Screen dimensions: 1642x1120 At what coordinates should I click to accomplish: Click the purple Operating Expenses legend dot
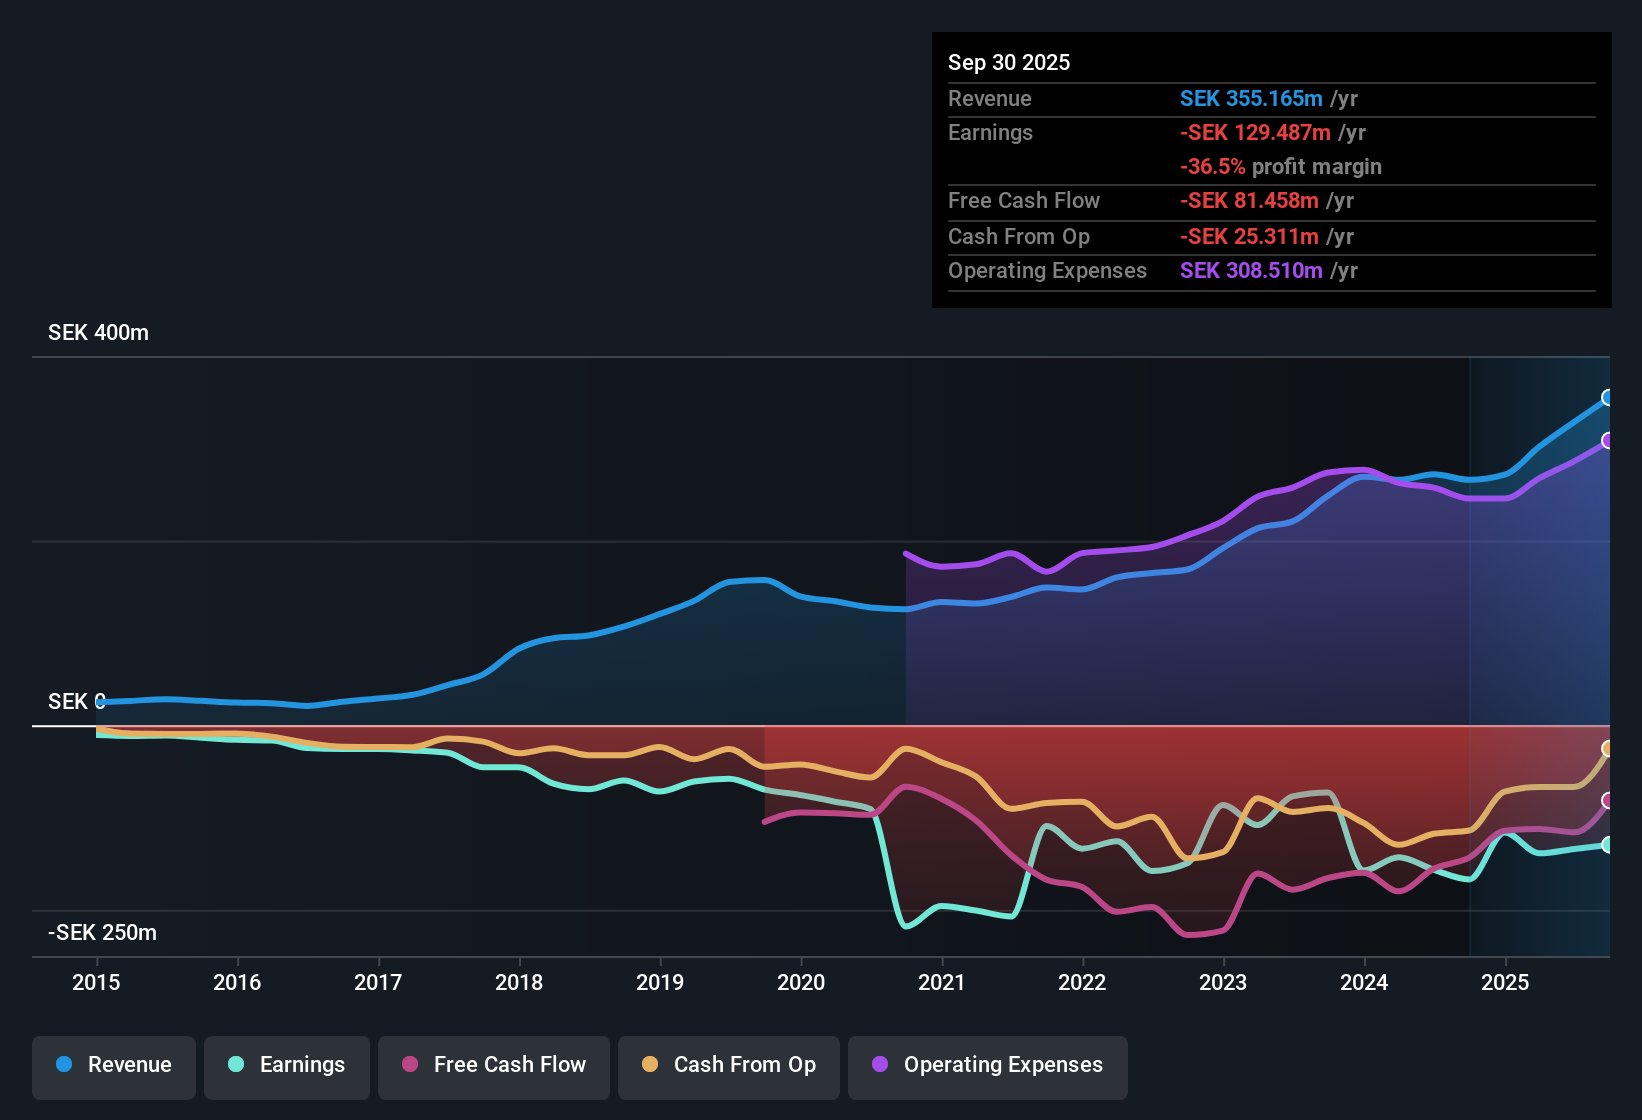coord(880,1065)
